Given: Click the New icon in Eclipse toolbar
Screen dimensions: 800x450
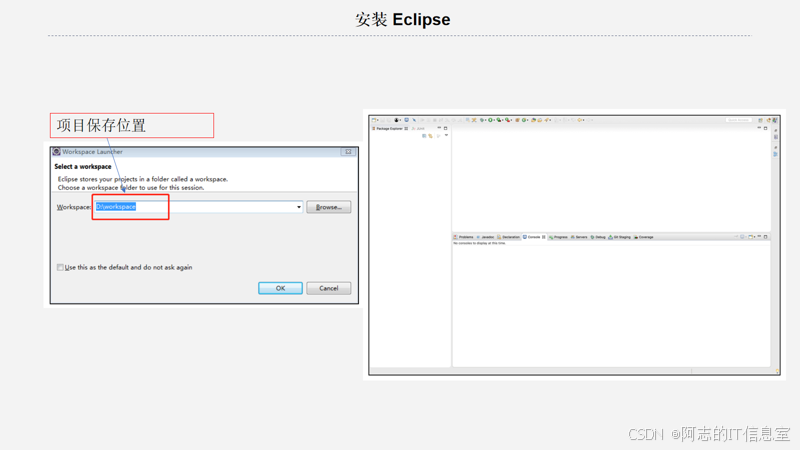Looking at the screenshot, I should point(373,120).
